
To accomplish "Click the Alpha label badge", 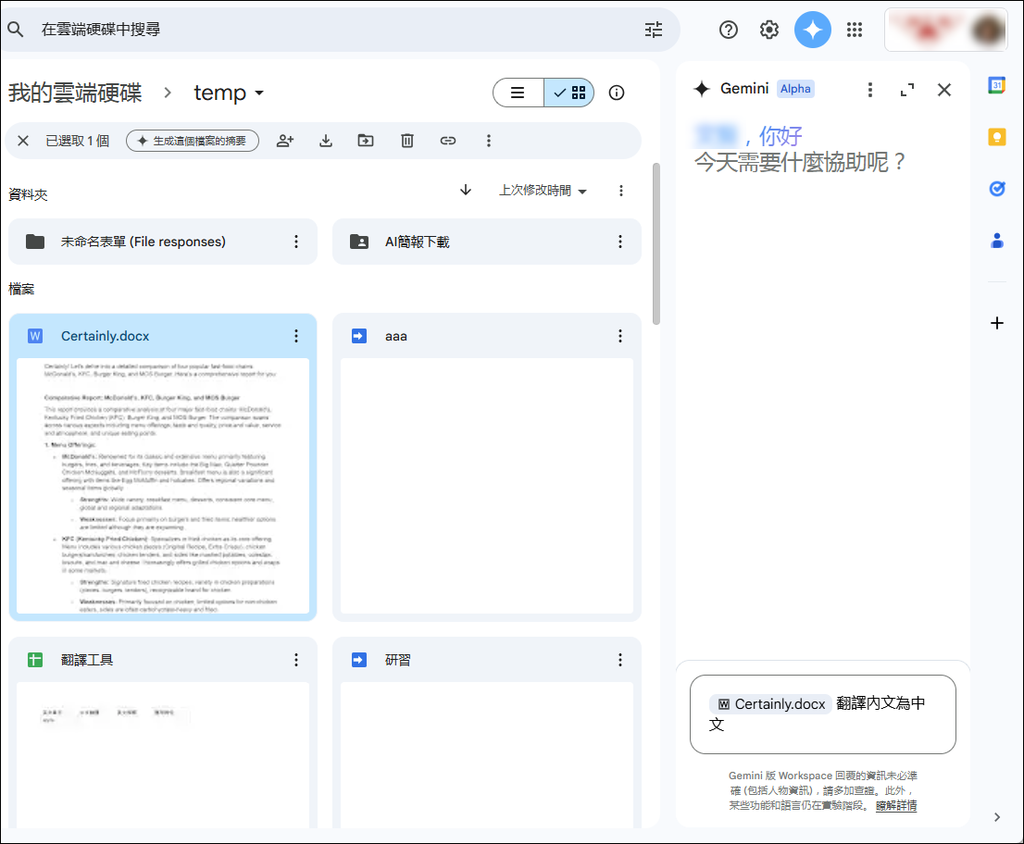I will click(795, 89).
